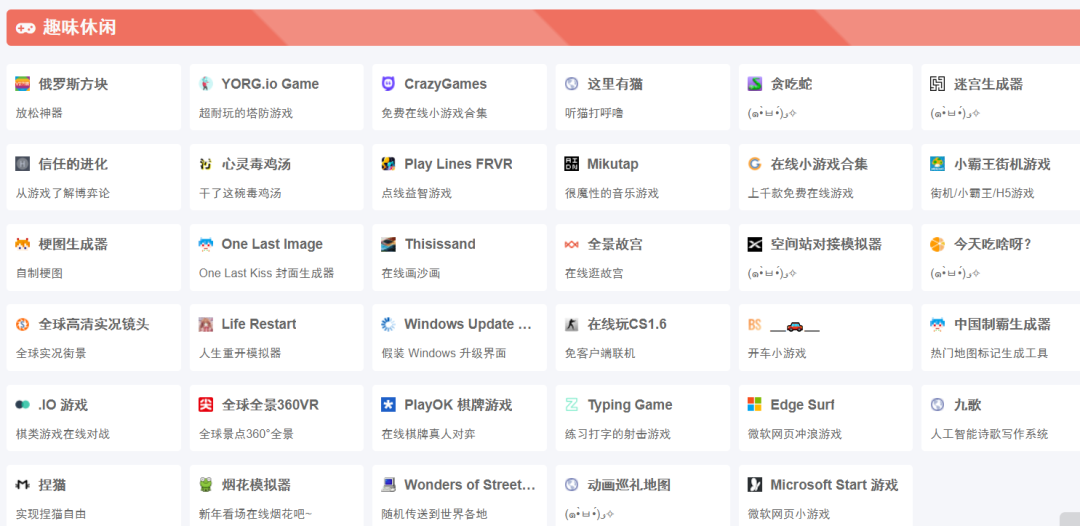Open the 九歌 title link
The height and width of the screenshot is (526, 1080).
pyautogui.click(x=968, y=405)
